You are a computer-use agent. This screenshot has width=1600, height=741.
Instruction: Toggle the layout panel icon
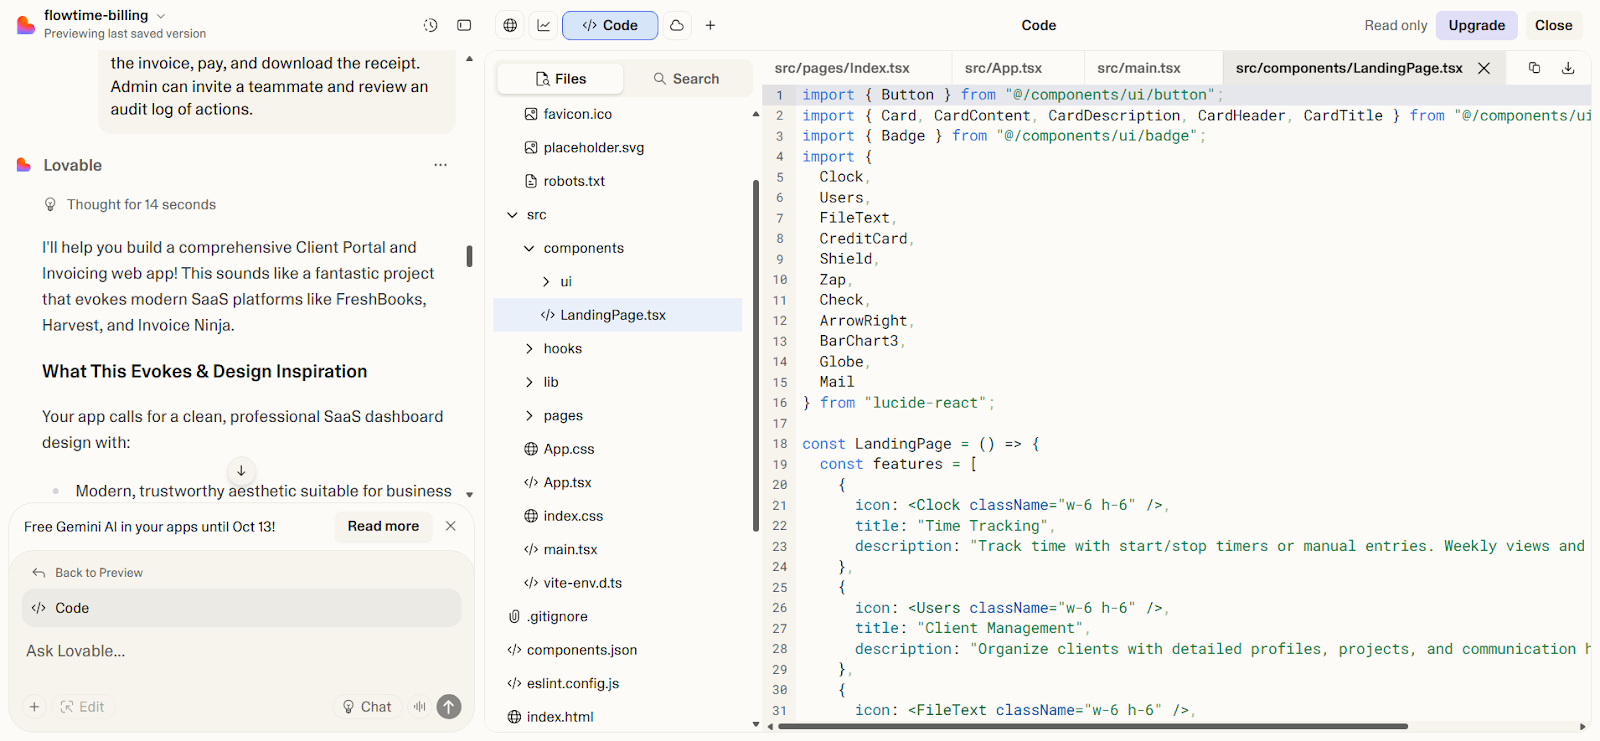tap(464, 25)
